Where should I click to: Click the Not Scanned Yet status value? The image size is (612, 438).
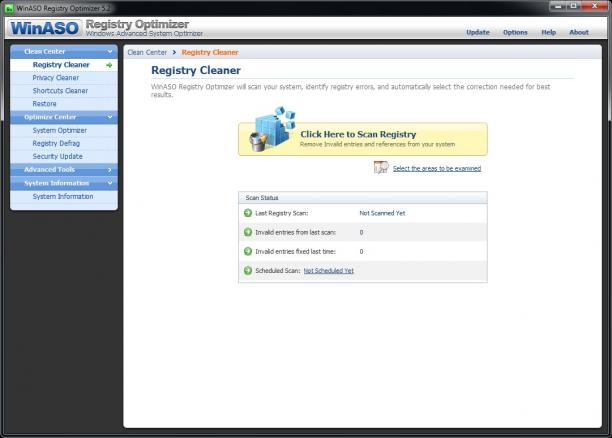tap(382, 213)
